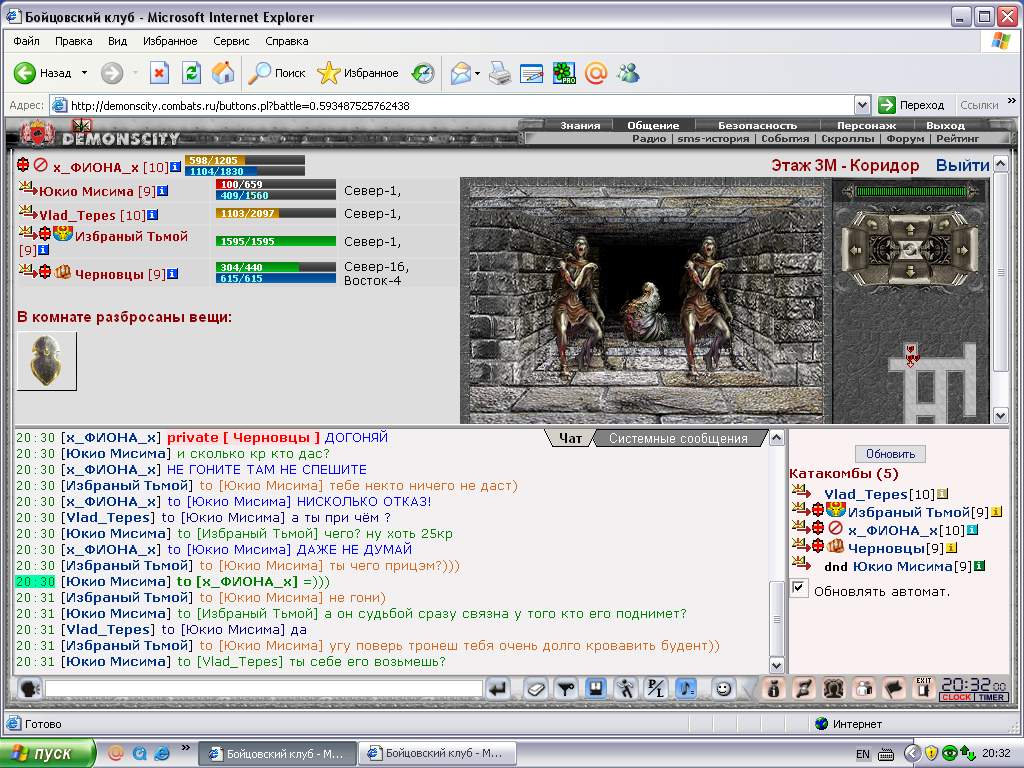Image resolution: width=1024 pixels, height=768 pixels.
Task: Open the History clock icon
Action: pyautogui.click(x=423, y=72)
